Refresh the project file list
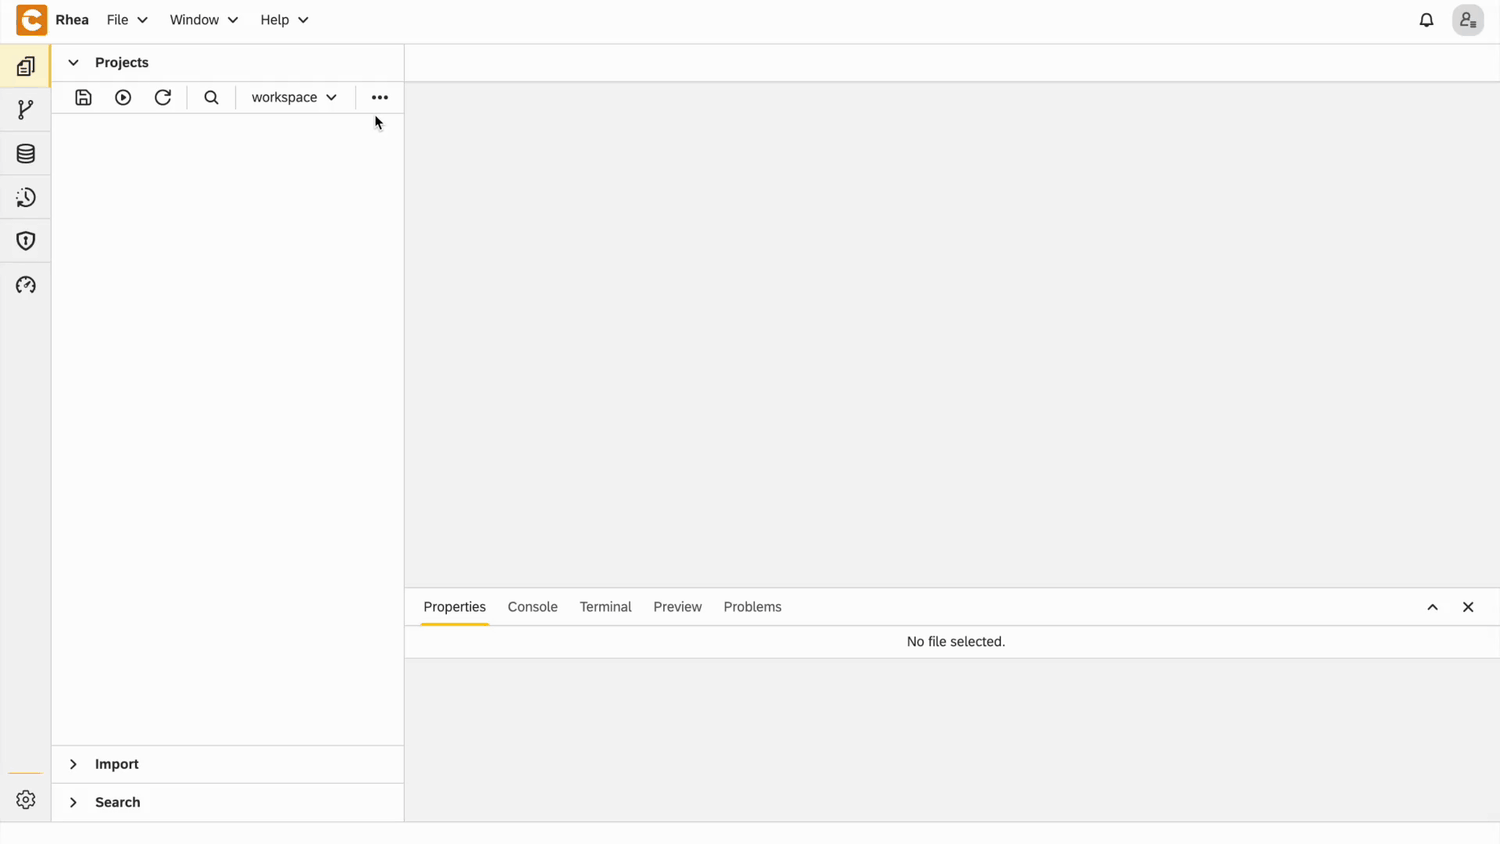This screenshot has height=844, width=1500. (x=162, y=97)
